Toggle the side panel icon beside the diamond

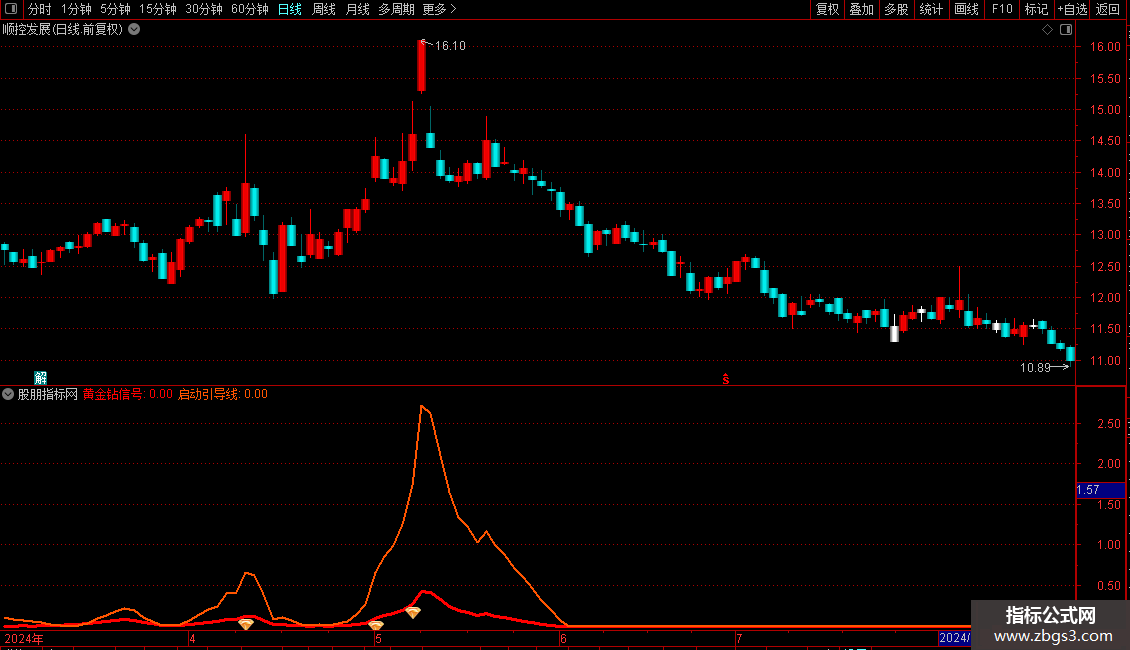tap(1066, 30)
